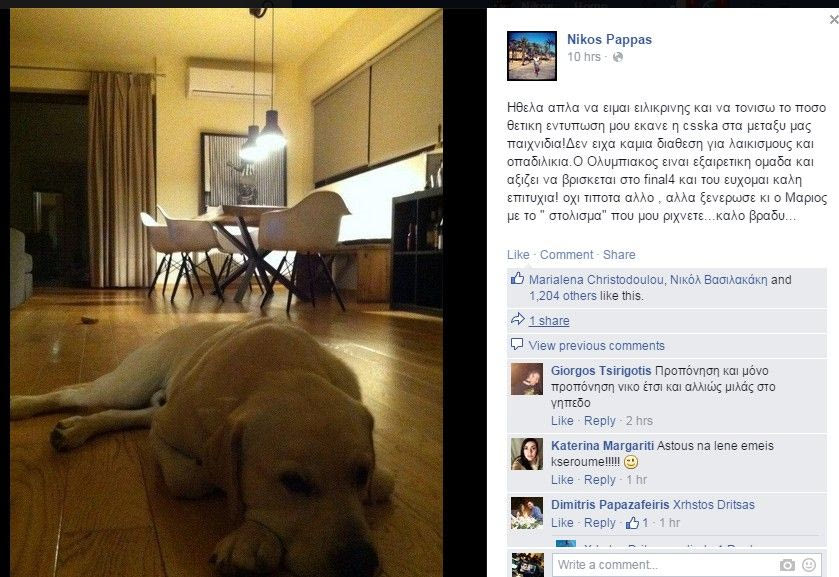Click the like count thumb on Dimitris's comment

[x=632, y=522]
